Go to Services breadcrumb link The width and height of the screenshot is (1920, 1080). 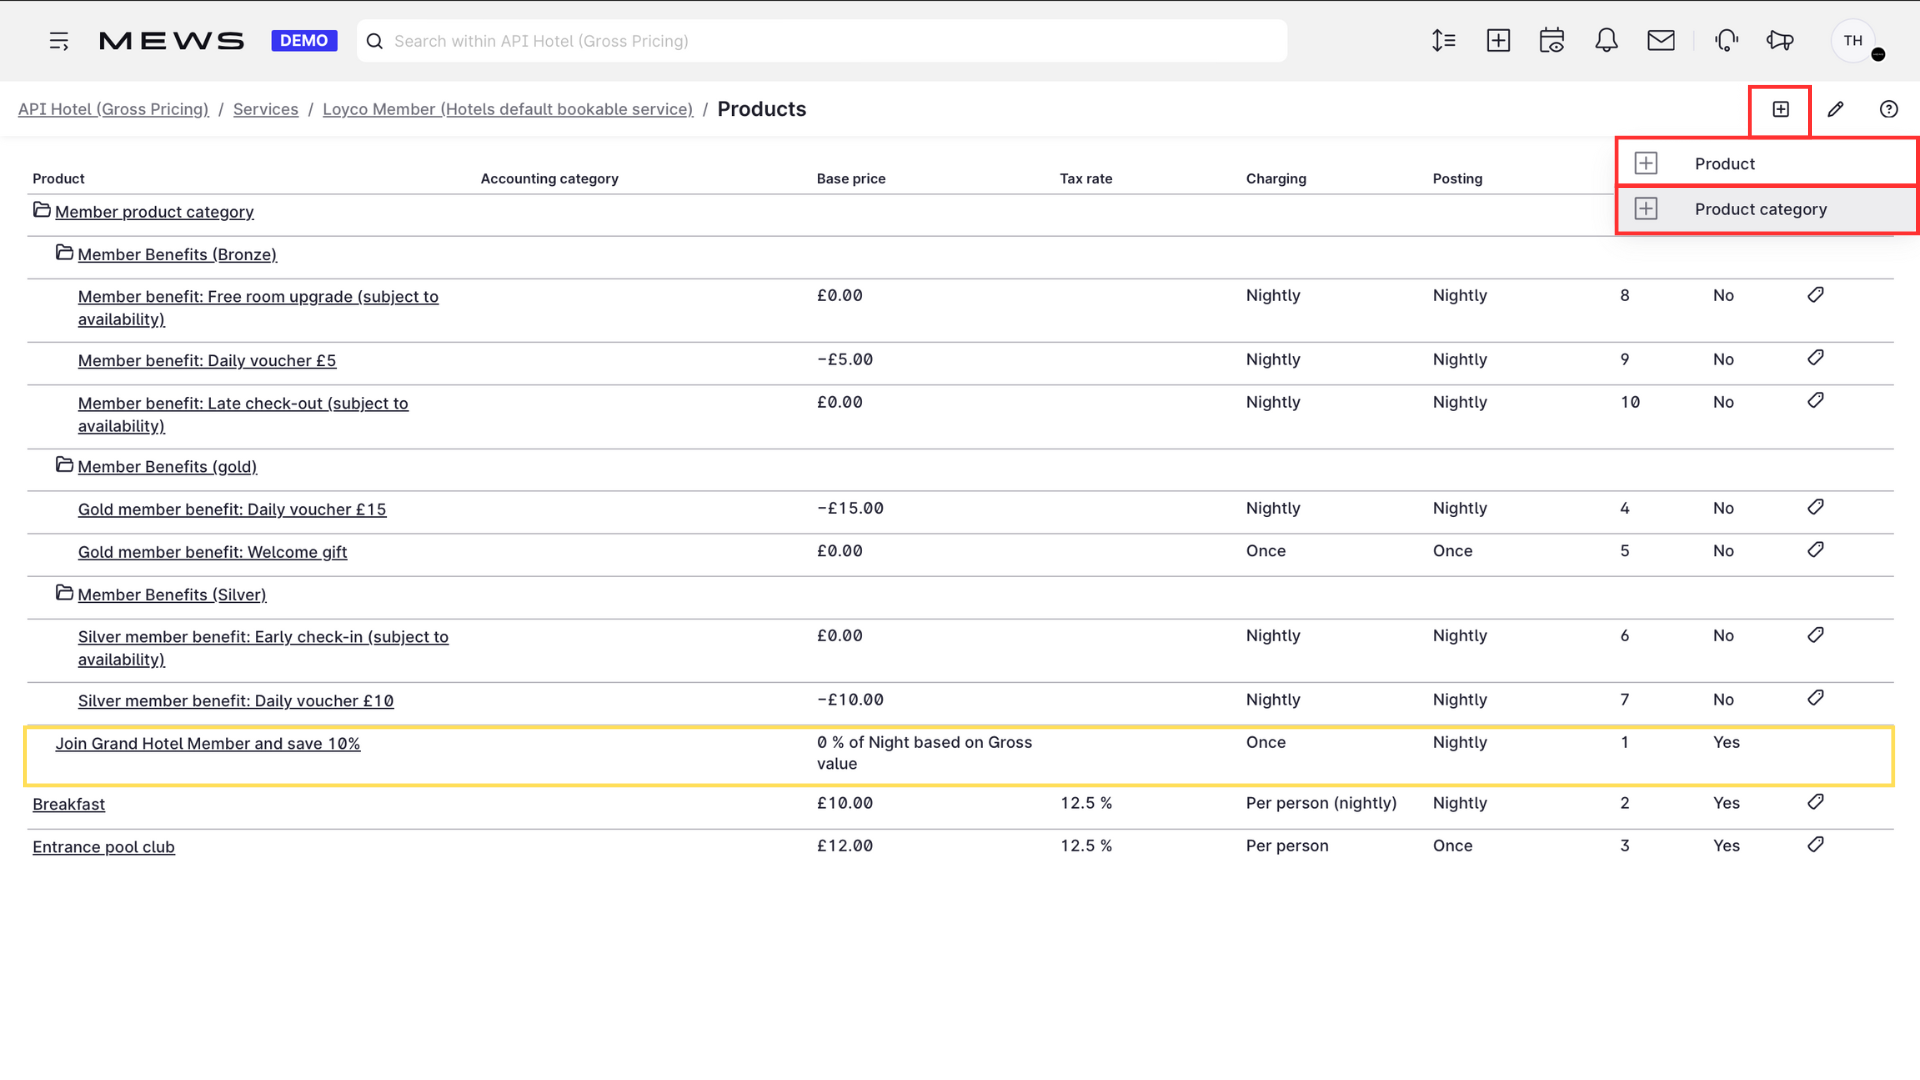[265, 109]
